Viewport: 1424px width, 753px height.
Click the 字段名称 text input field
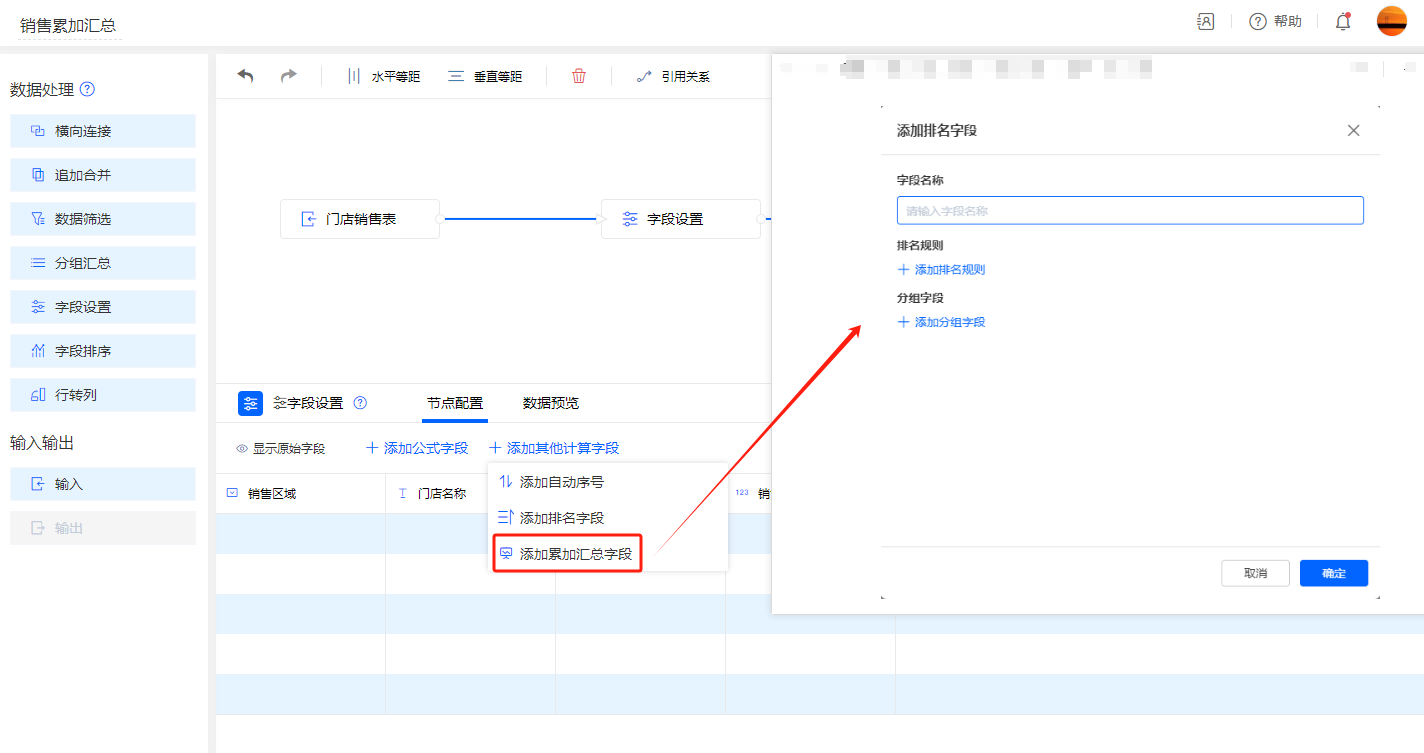(1130, 211)
